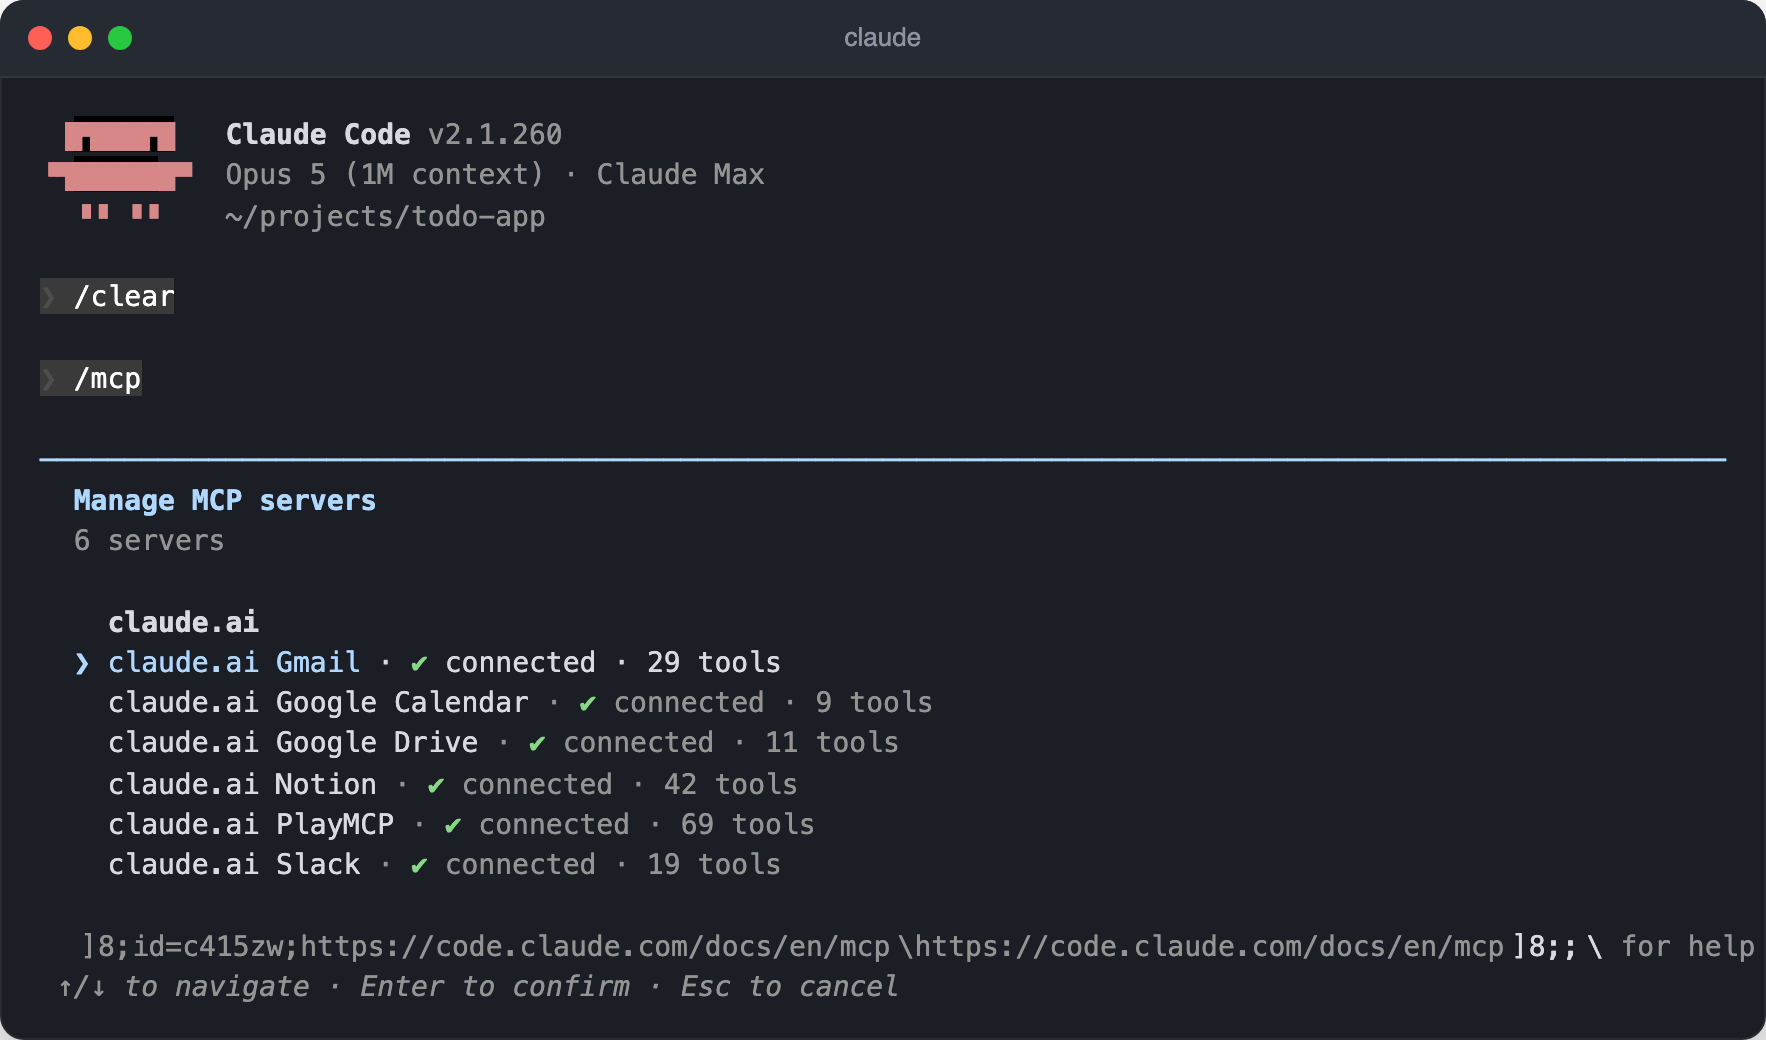The image size is (1766, 1040).
Task: Click the green checkmark on the Notion row
Action: (x=436, y=786)
